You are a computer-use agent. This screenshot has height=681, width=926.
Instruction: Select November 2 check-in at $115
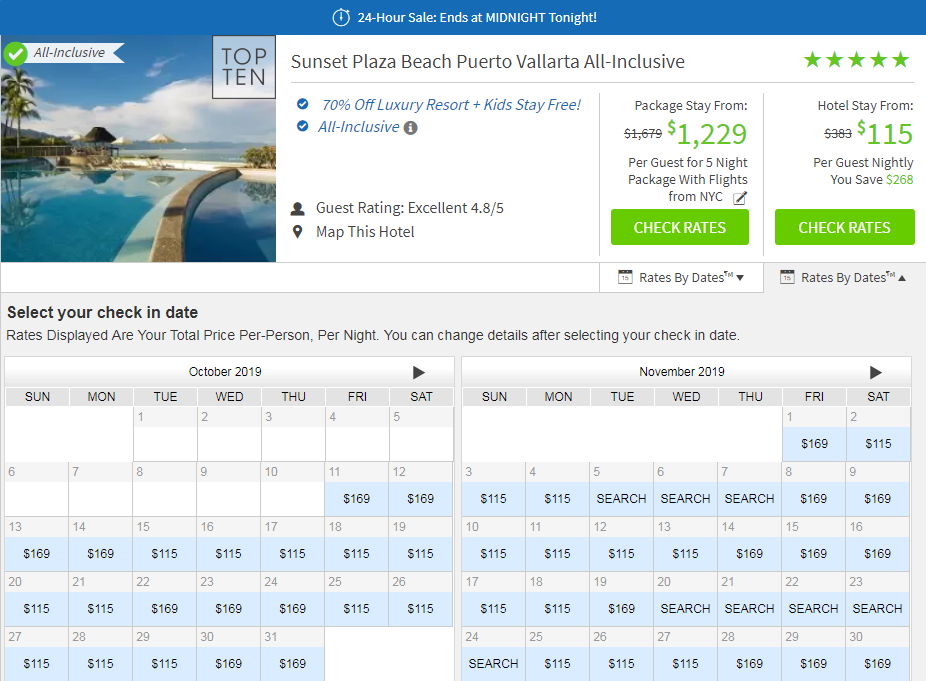[878, 444]
